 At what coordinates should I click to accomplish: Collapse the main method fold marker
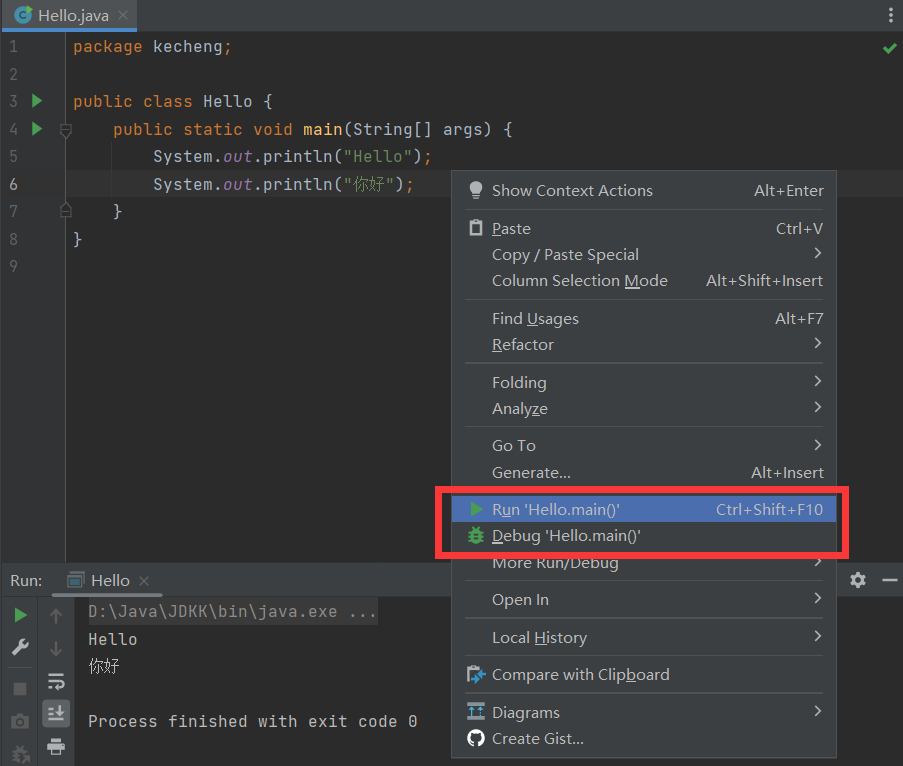point(66,130)
